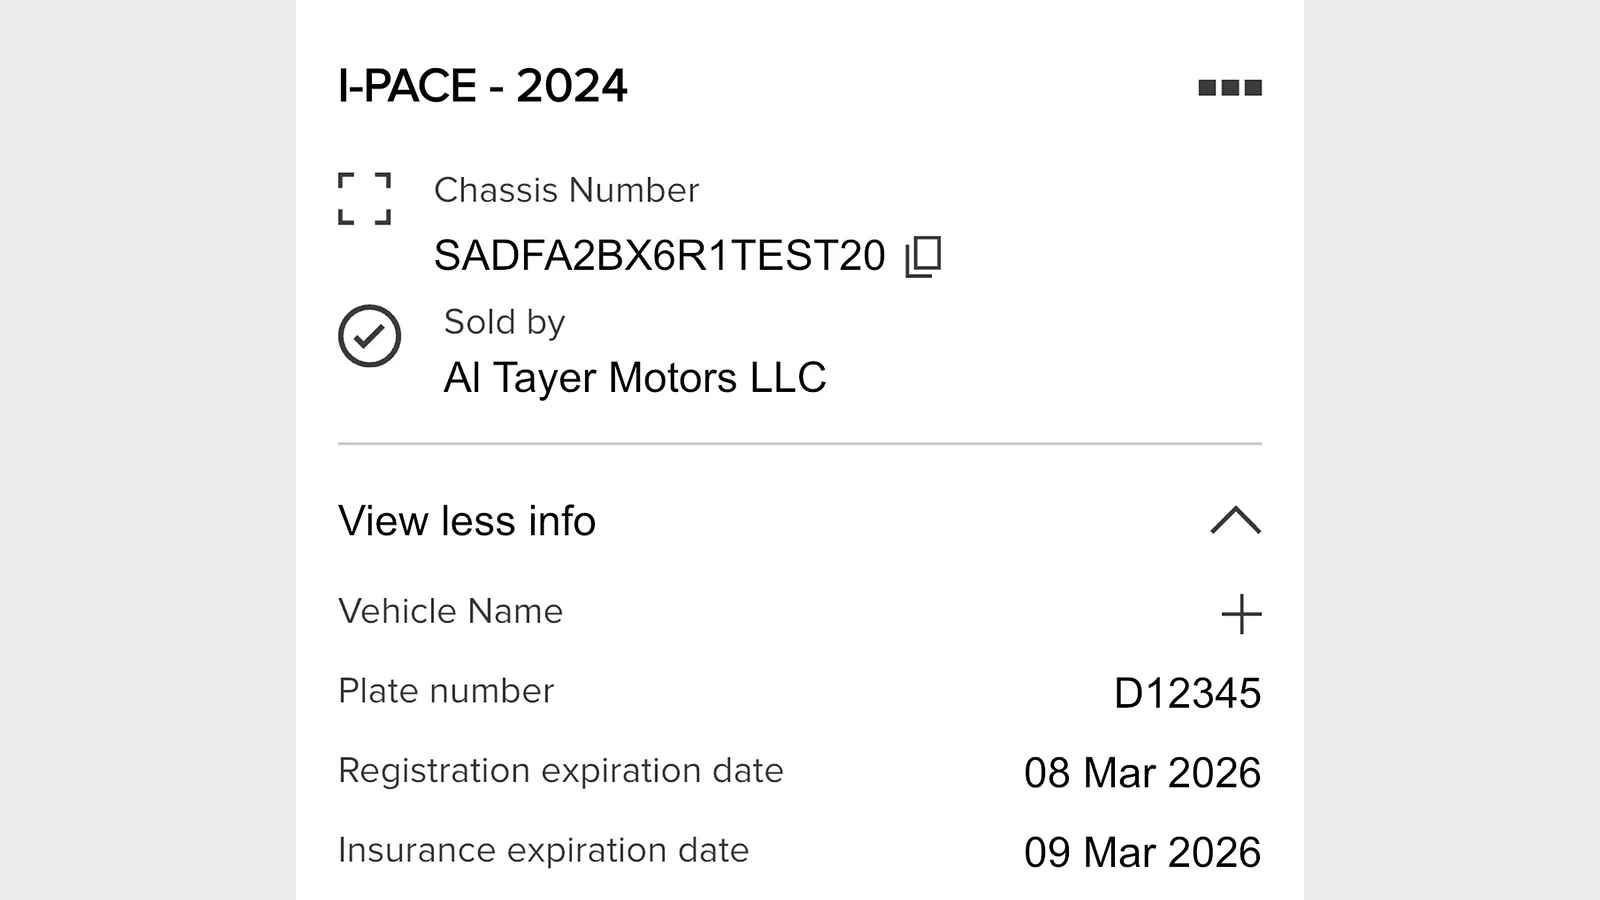Collapse details using the up chevron
Viewport: 1600px width, 900px height.
pos(1235,520)
